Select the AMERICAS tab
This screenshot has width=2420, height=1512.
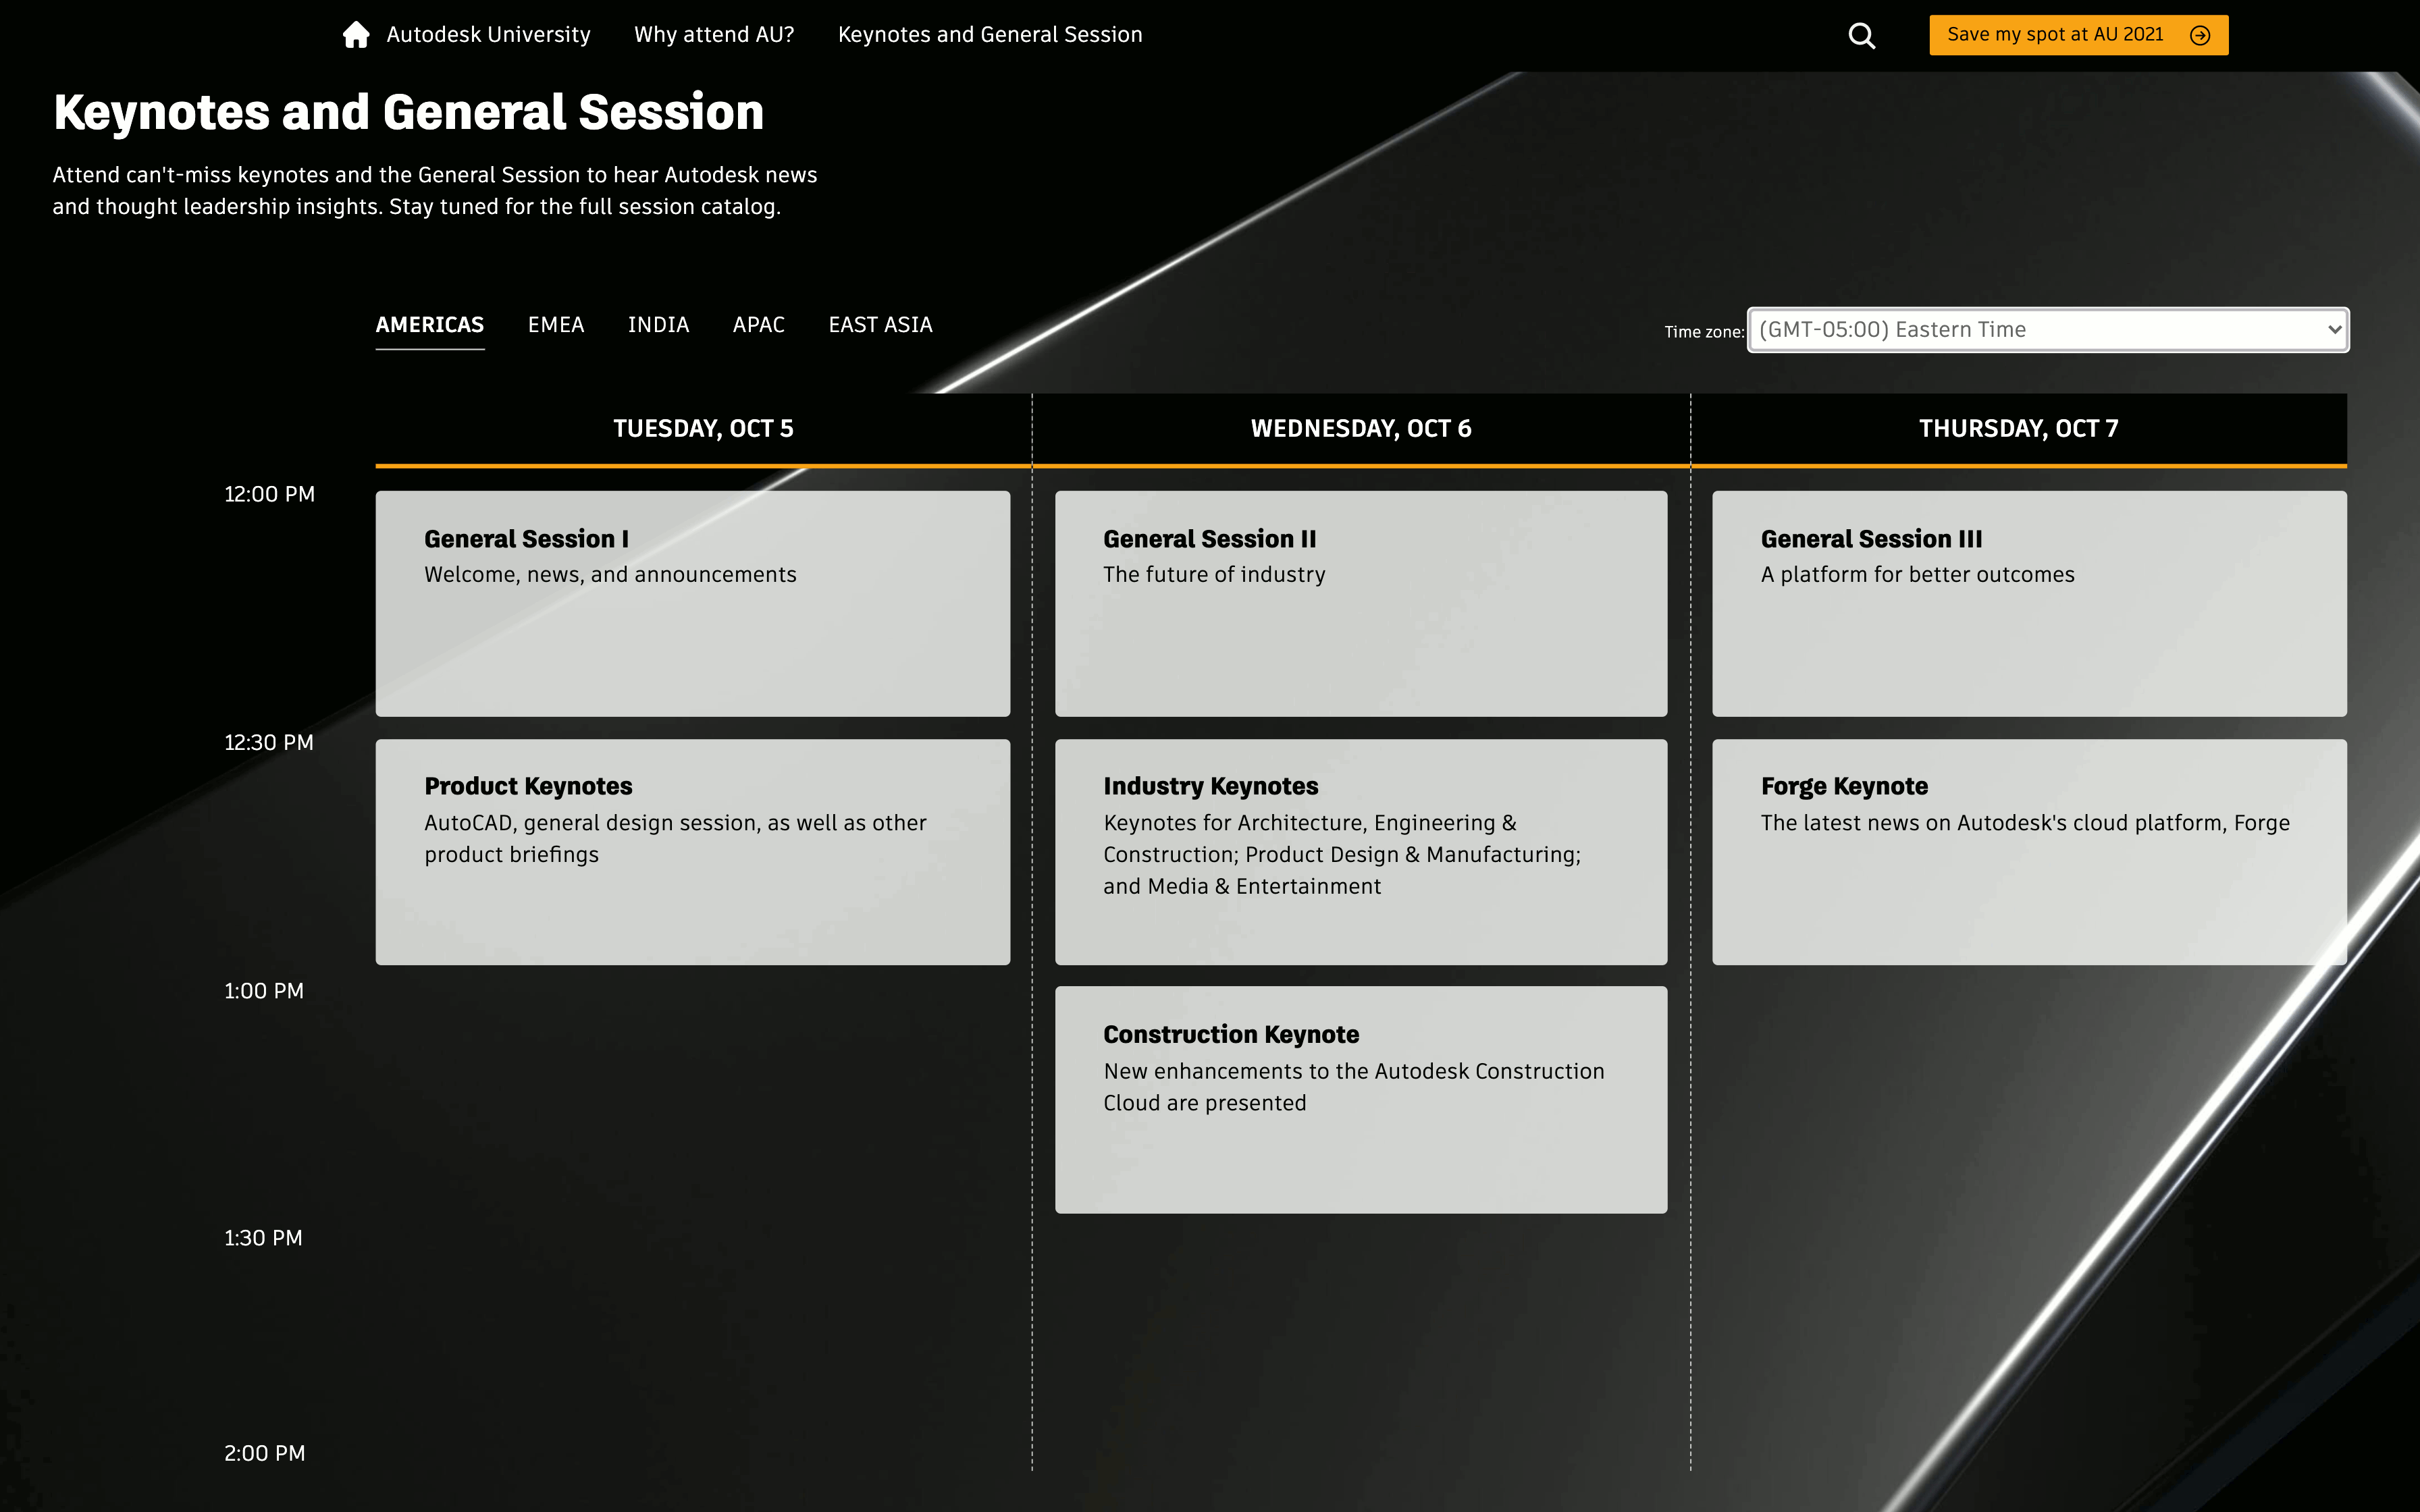429,325
